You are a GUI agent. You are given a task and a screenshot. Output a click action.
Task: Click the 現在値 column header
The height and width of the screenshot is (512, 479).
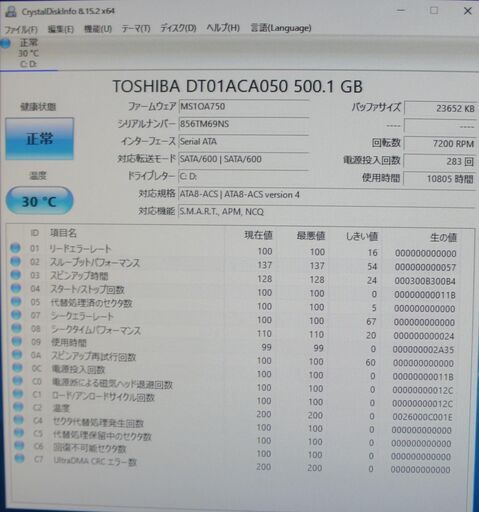pyautogui.click(x=258, y=235)
